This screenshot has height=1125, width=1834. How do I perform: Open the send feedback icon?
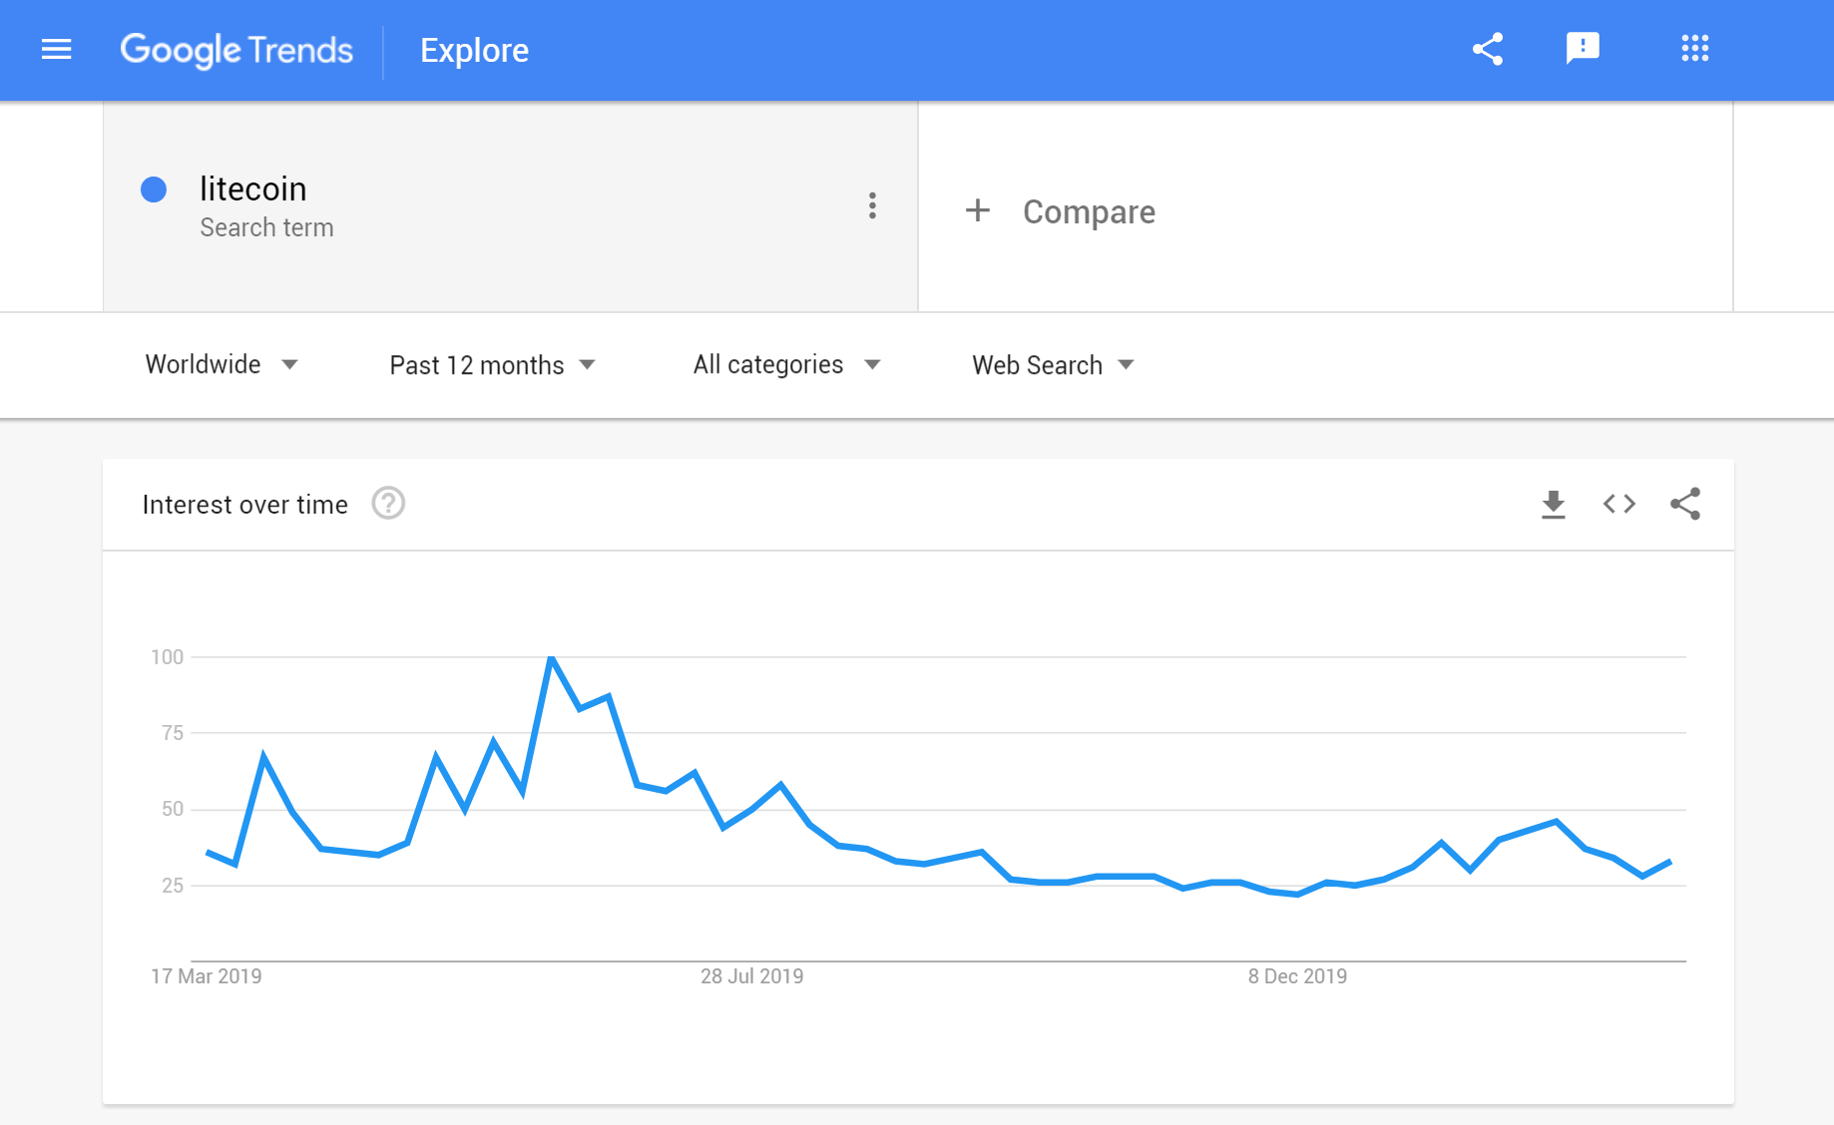(x=1582, y=49)
